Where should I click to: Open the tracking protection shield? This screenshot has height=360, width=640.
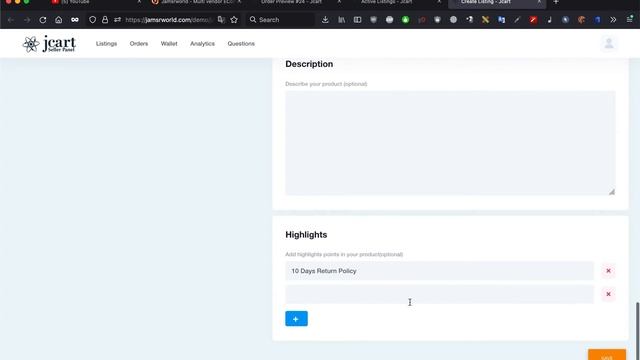pyautogui.click(x=92, y=20)
